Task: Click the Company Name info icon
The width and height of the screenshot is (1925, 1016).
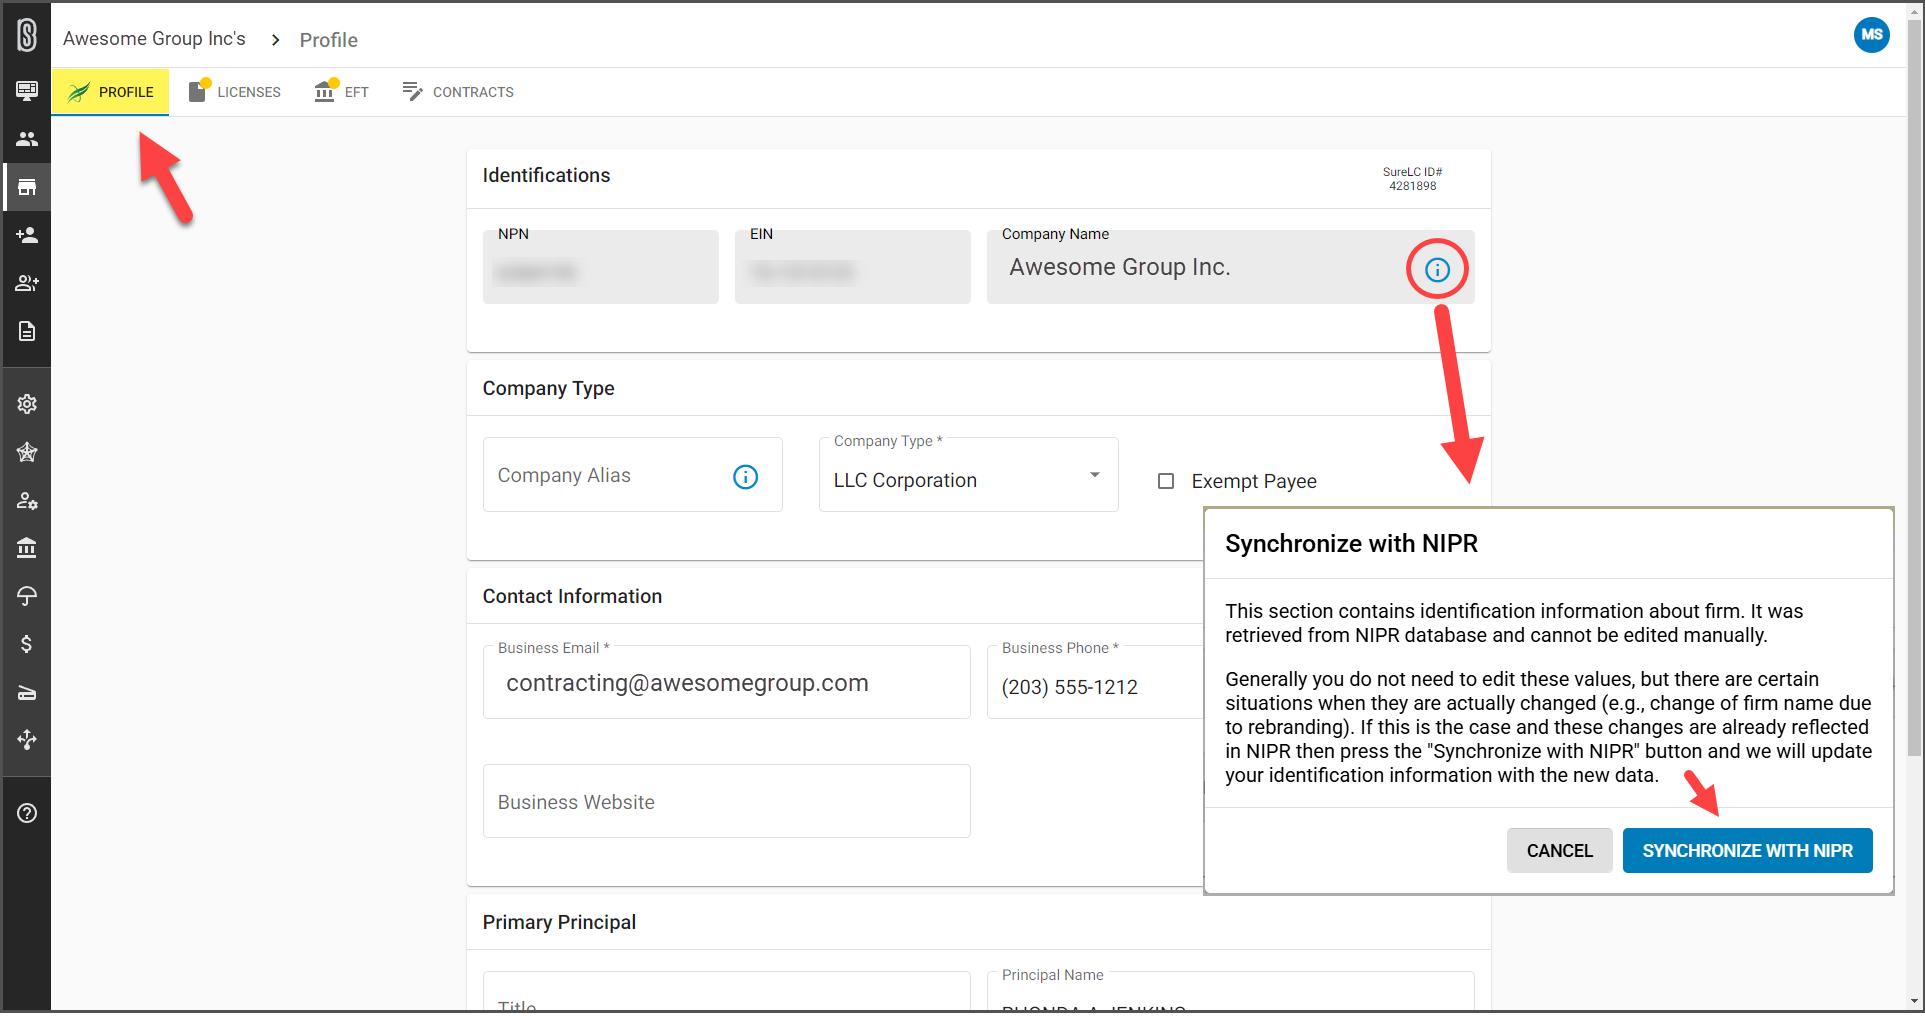Action: tap(1437, 269)
